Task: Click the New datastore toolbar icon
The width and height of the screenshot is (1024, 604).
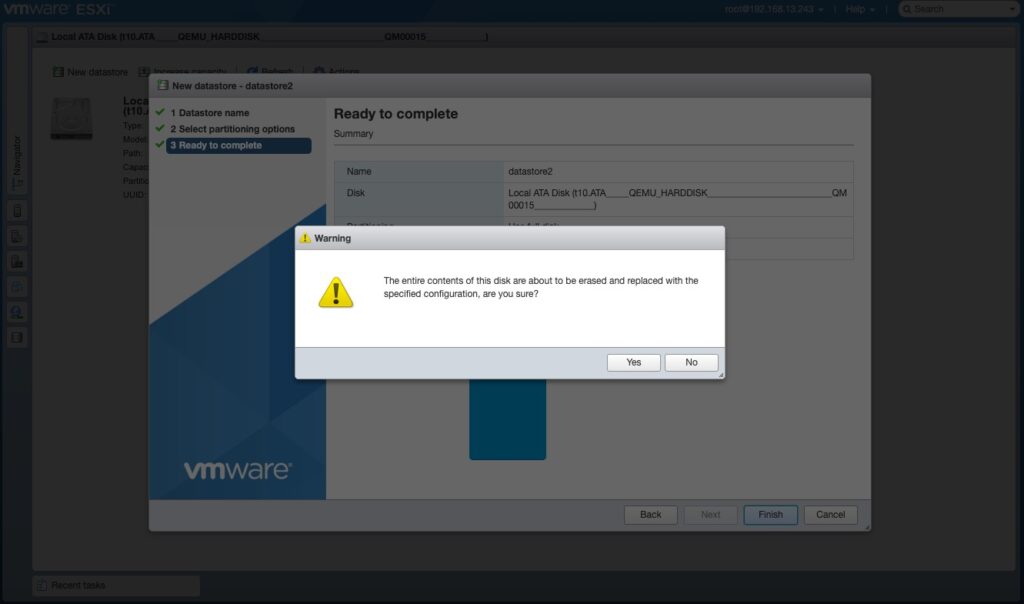Action: (58, 72)
